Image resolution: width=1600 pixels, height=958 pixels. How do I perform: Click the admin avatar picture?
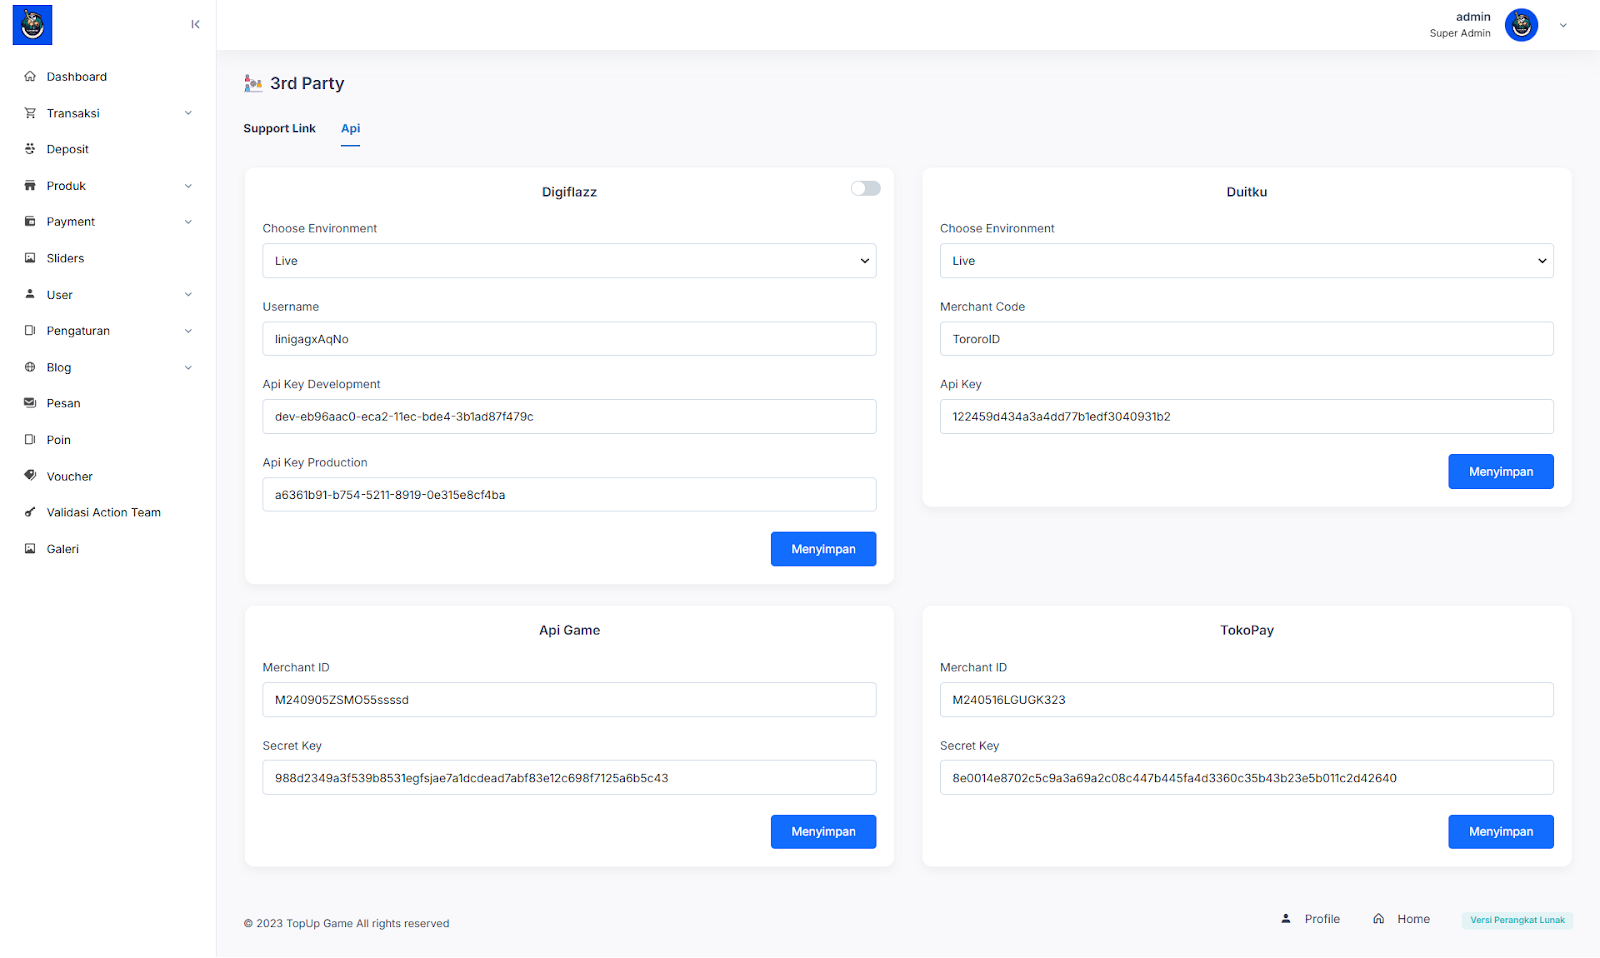coord(1521,25)
